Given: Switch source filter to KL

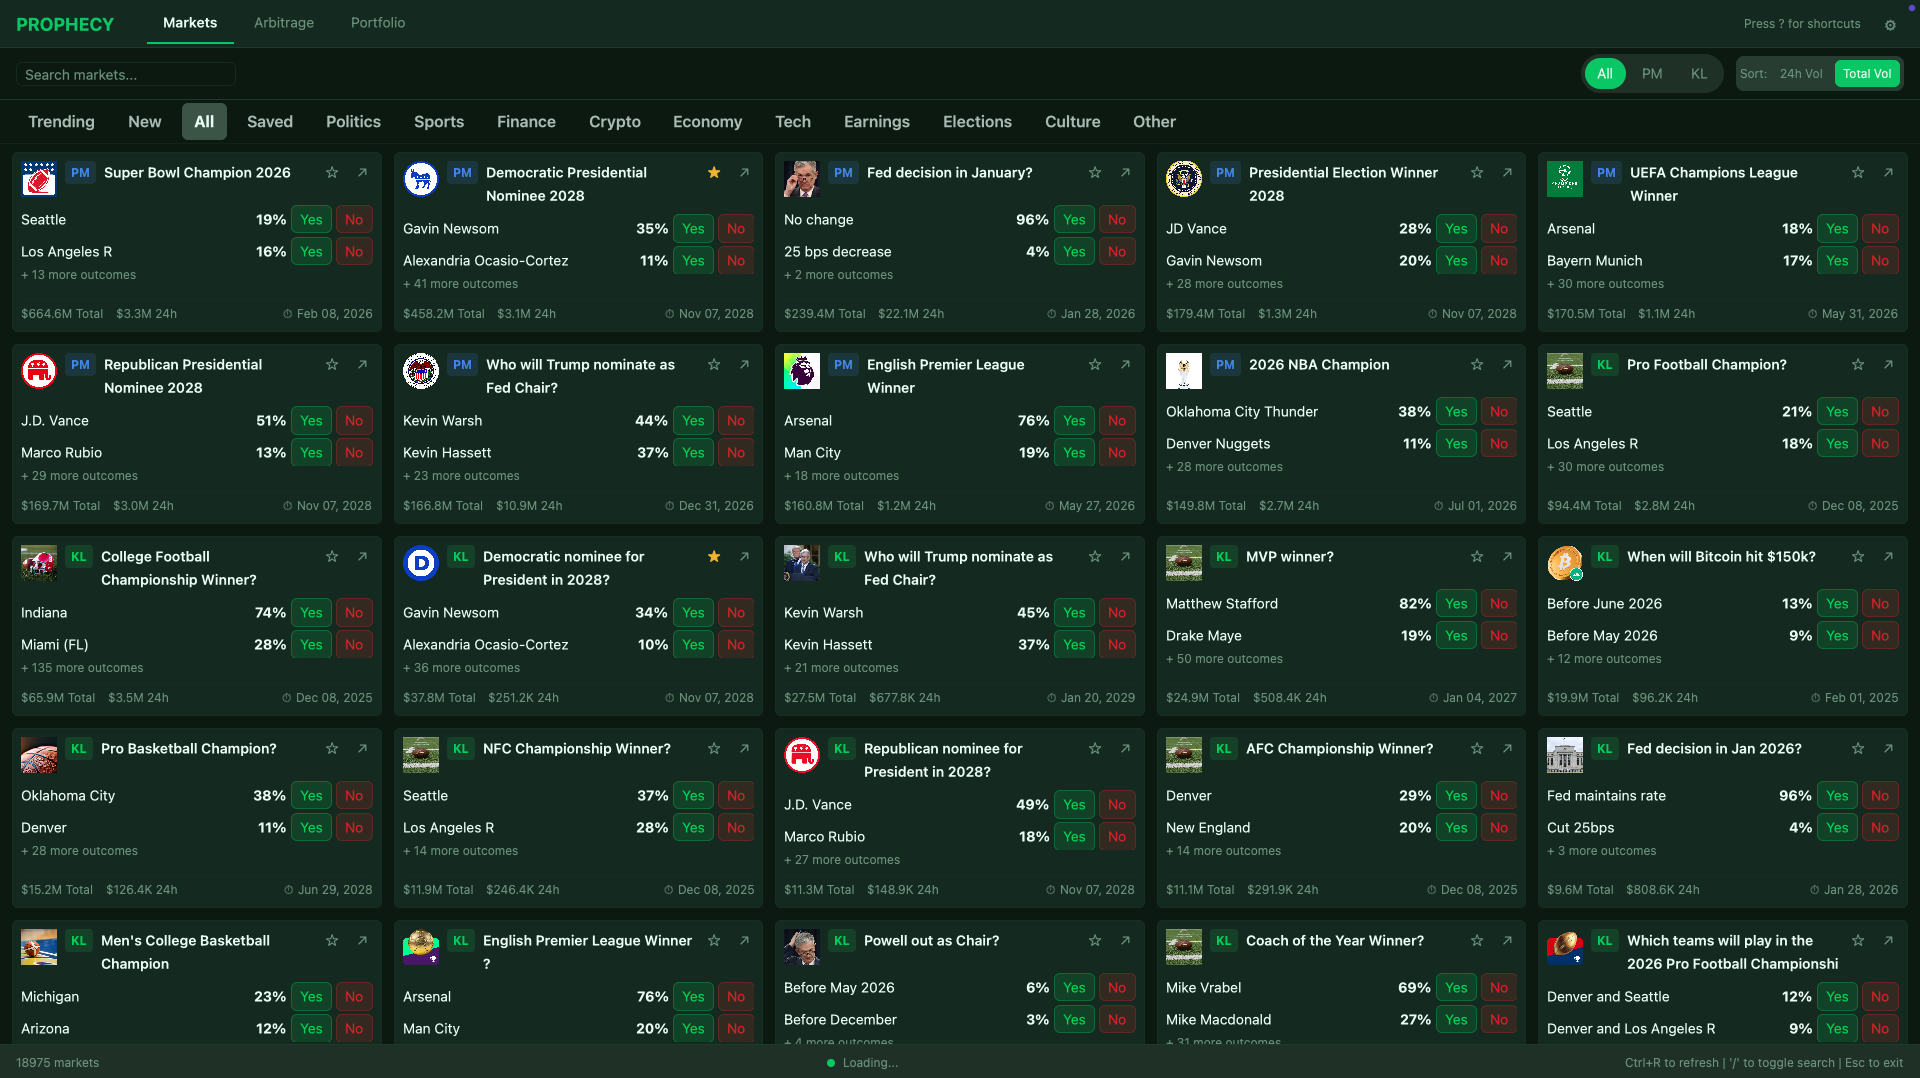Looking at the screenshot, I should click(x=1699, y=74).
